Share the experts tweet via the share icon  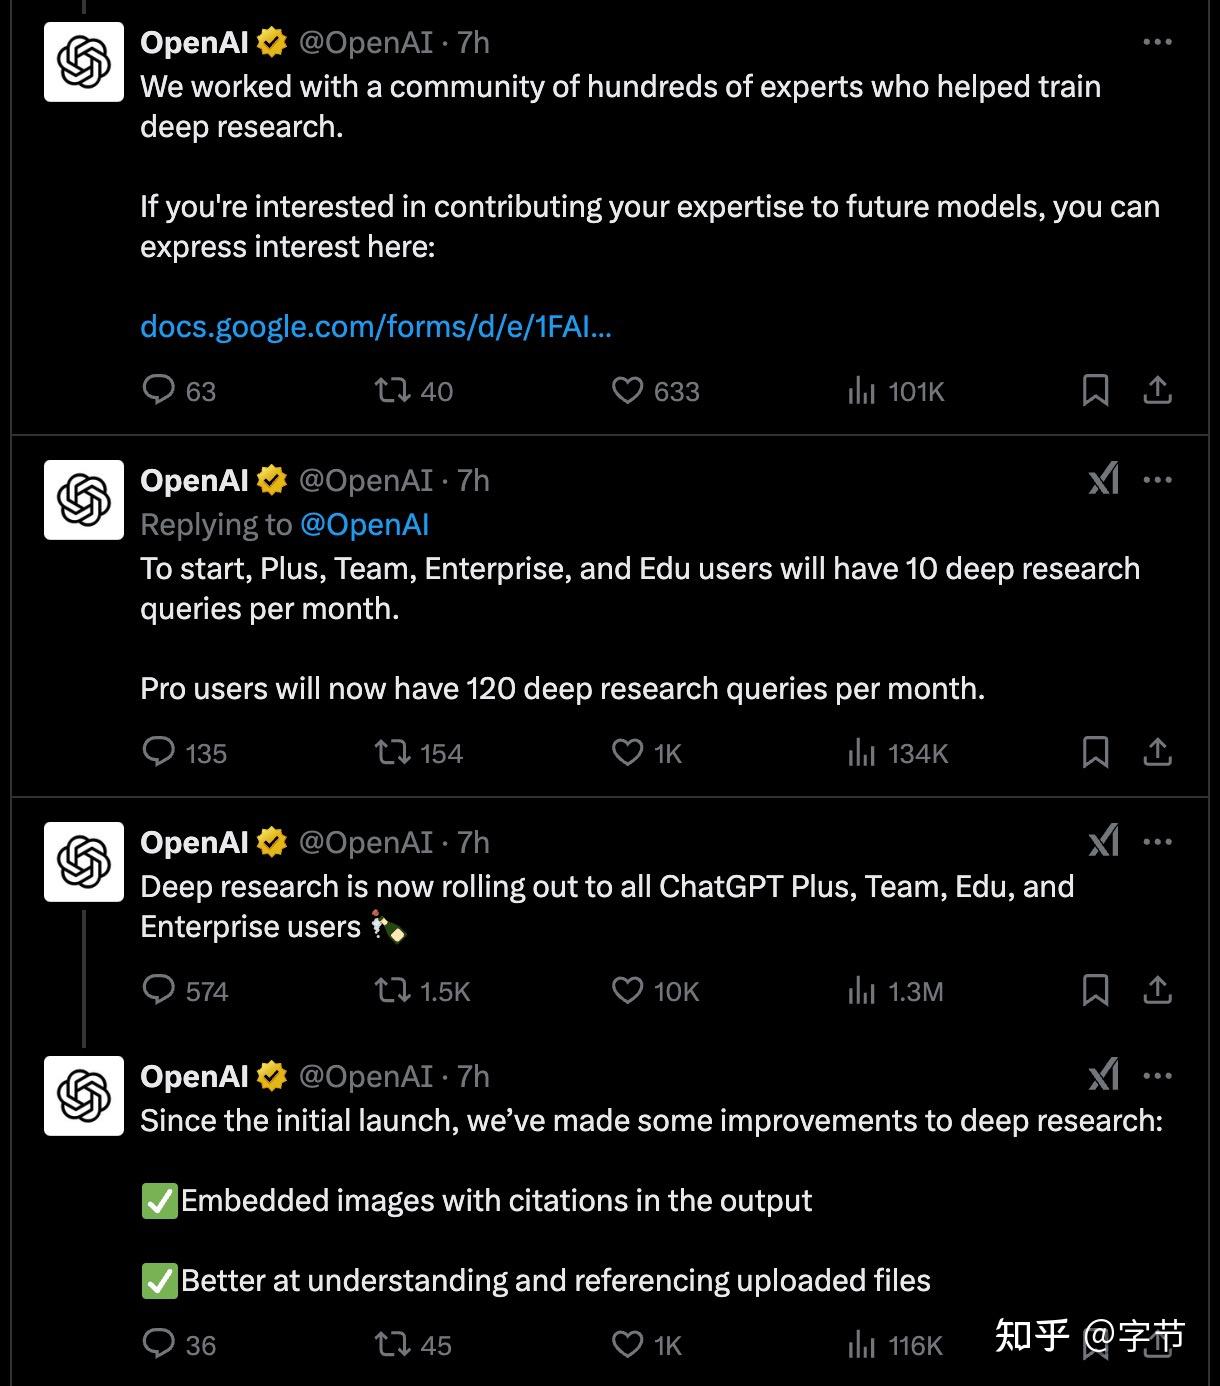(x=1157, y=391)
